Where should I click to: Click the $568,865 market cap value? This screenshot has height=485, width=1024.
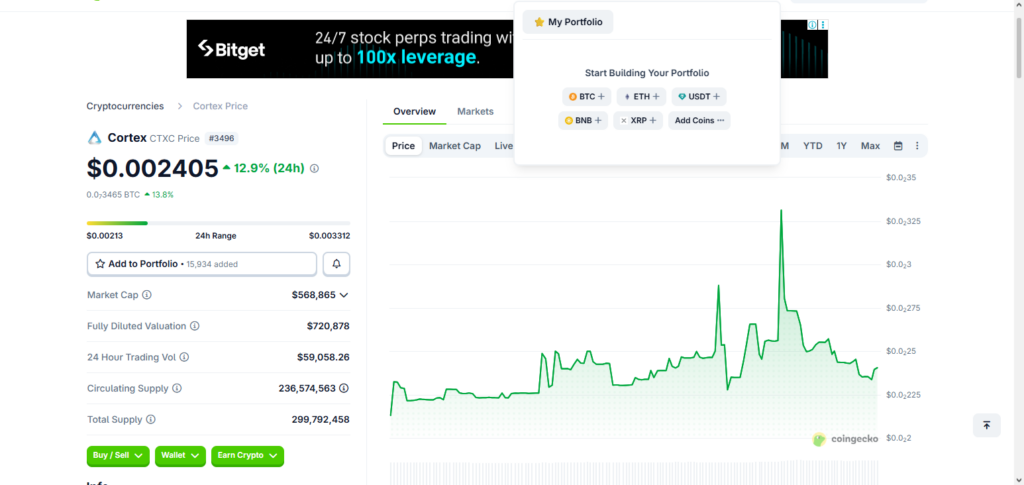[x=313, y=295]
